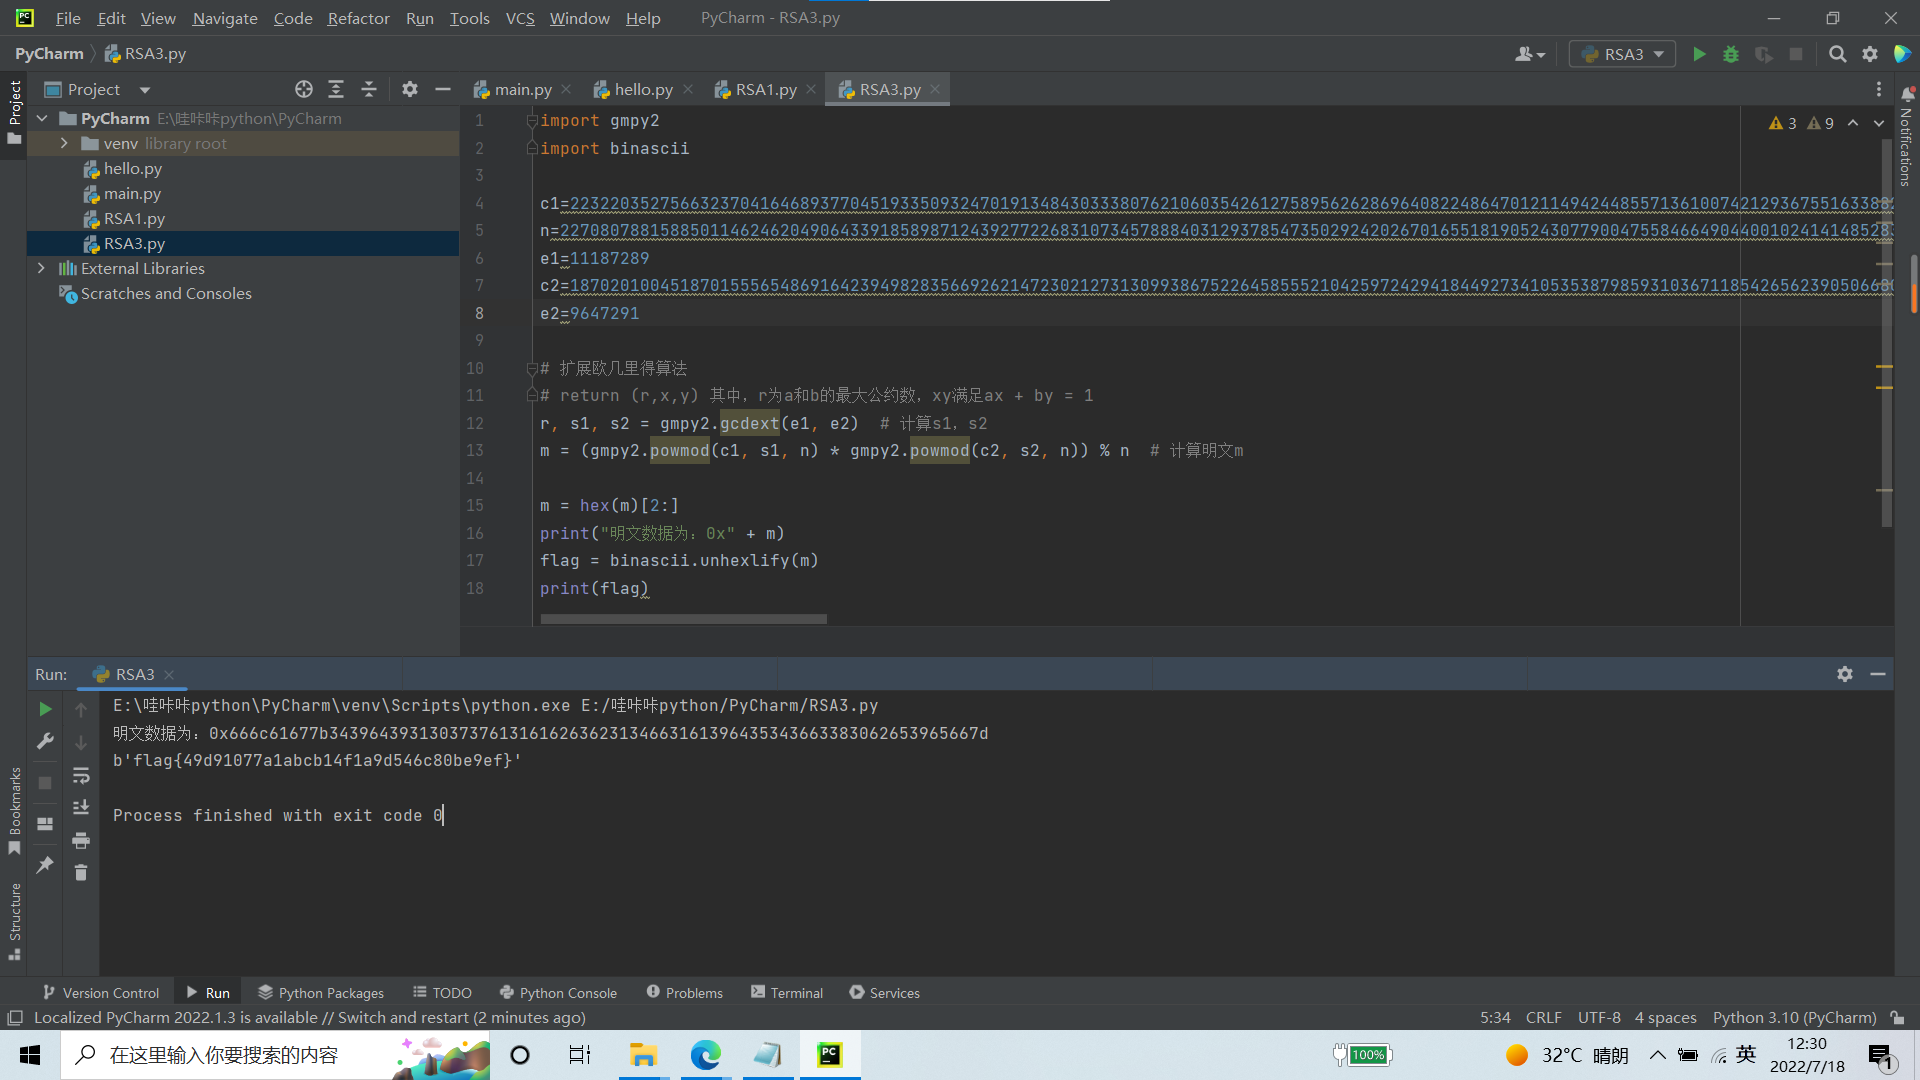Open Python Packages tool window

click(321, 992)
